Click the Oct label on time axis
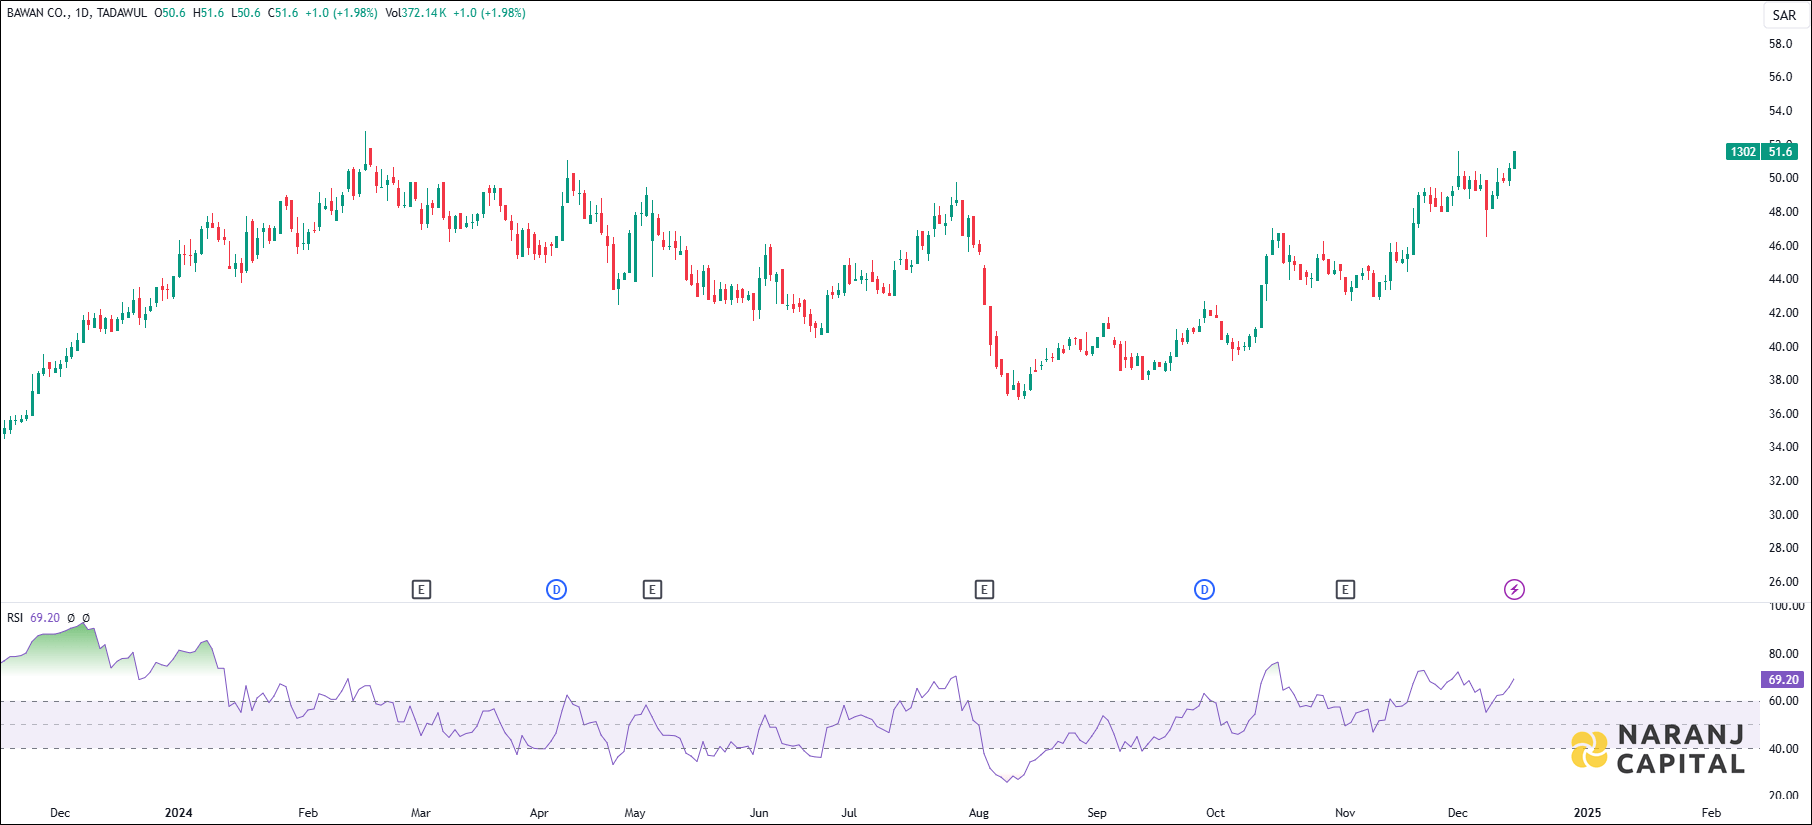The height and width of the screenshot is (825, 1812). point(1216,813)
